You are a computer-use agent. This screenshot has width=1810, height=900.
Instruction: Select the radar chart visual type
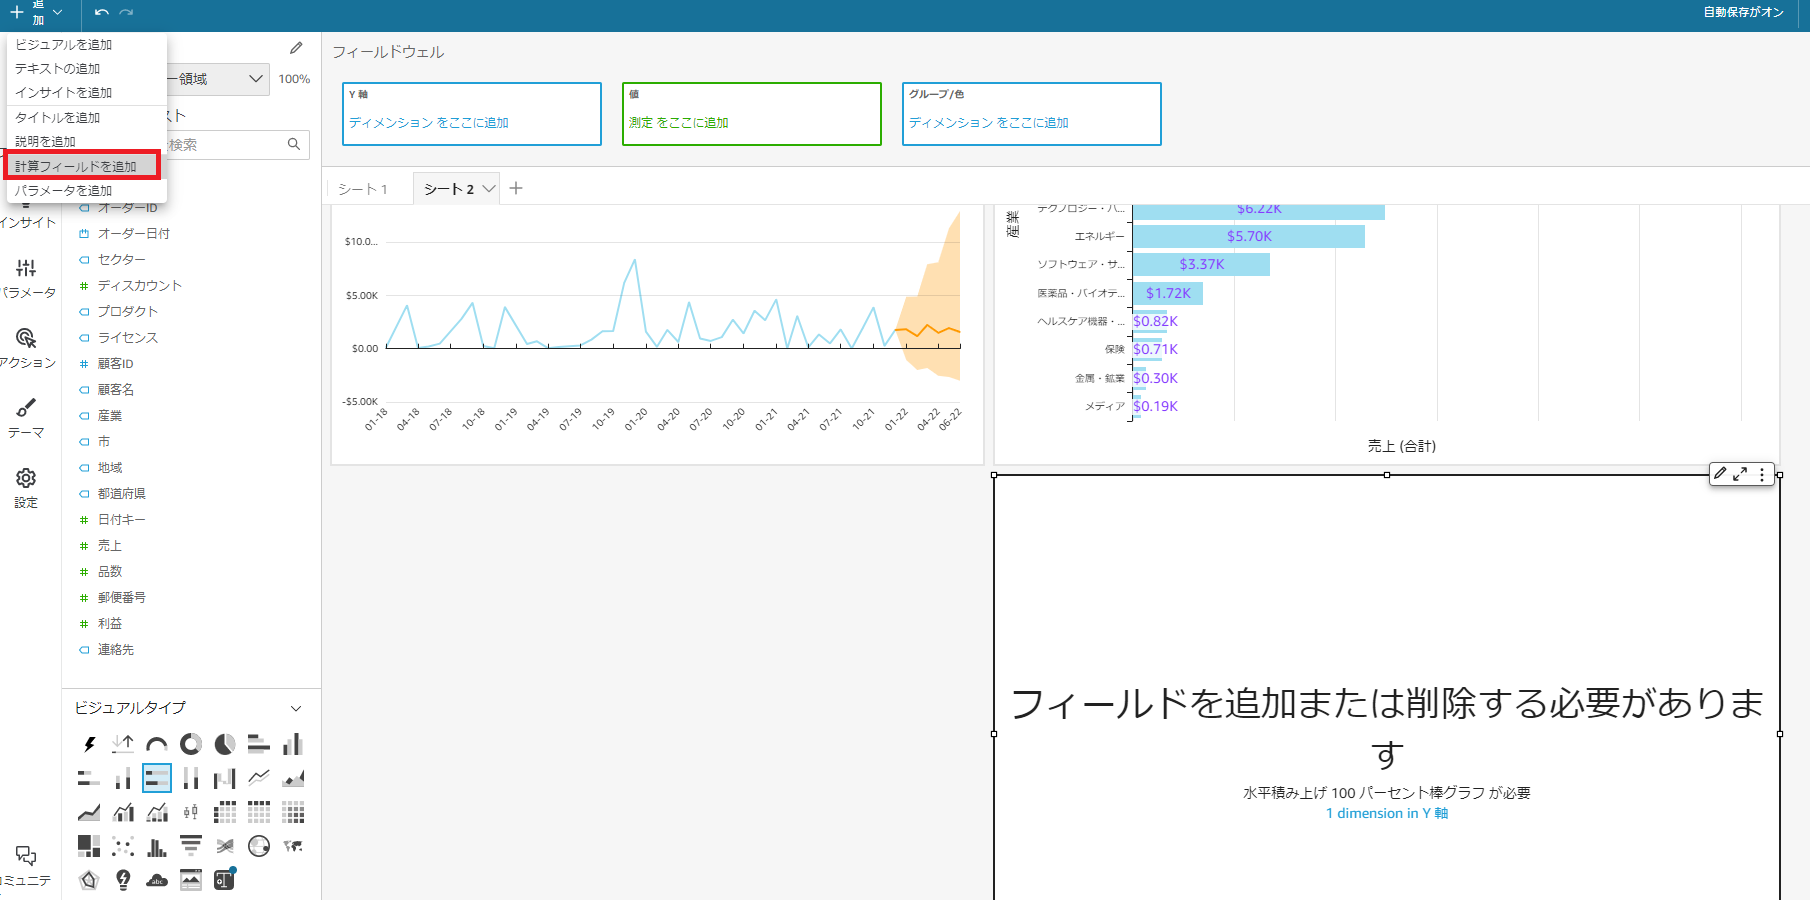[x=89, y=880]
